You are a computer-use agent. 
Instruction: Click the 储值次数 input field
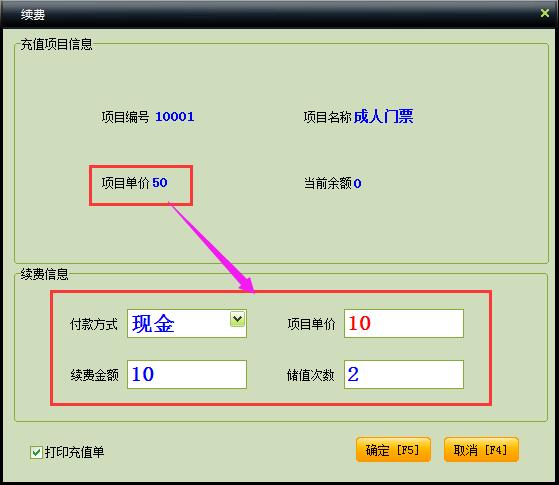pyautogui.click(x=404, y=374)
